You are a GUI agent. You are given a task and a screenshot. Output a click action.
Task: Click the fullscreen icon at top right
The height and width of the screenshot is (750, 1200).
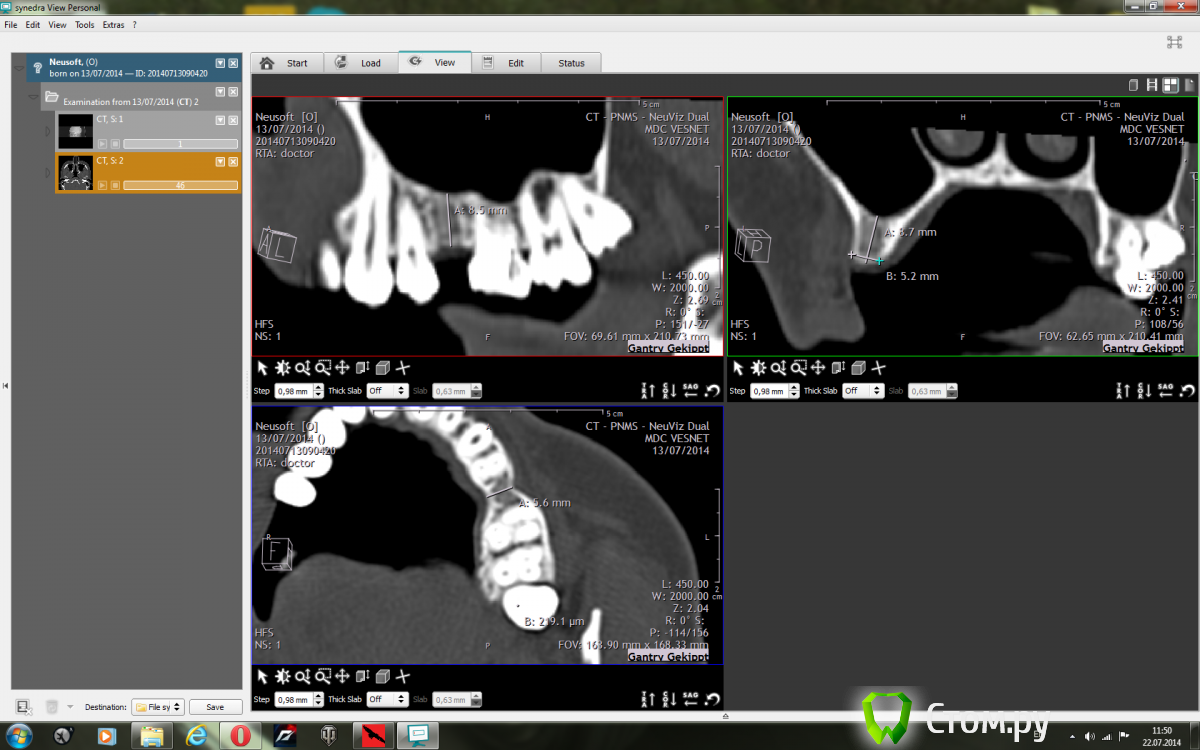(1174, 42)
